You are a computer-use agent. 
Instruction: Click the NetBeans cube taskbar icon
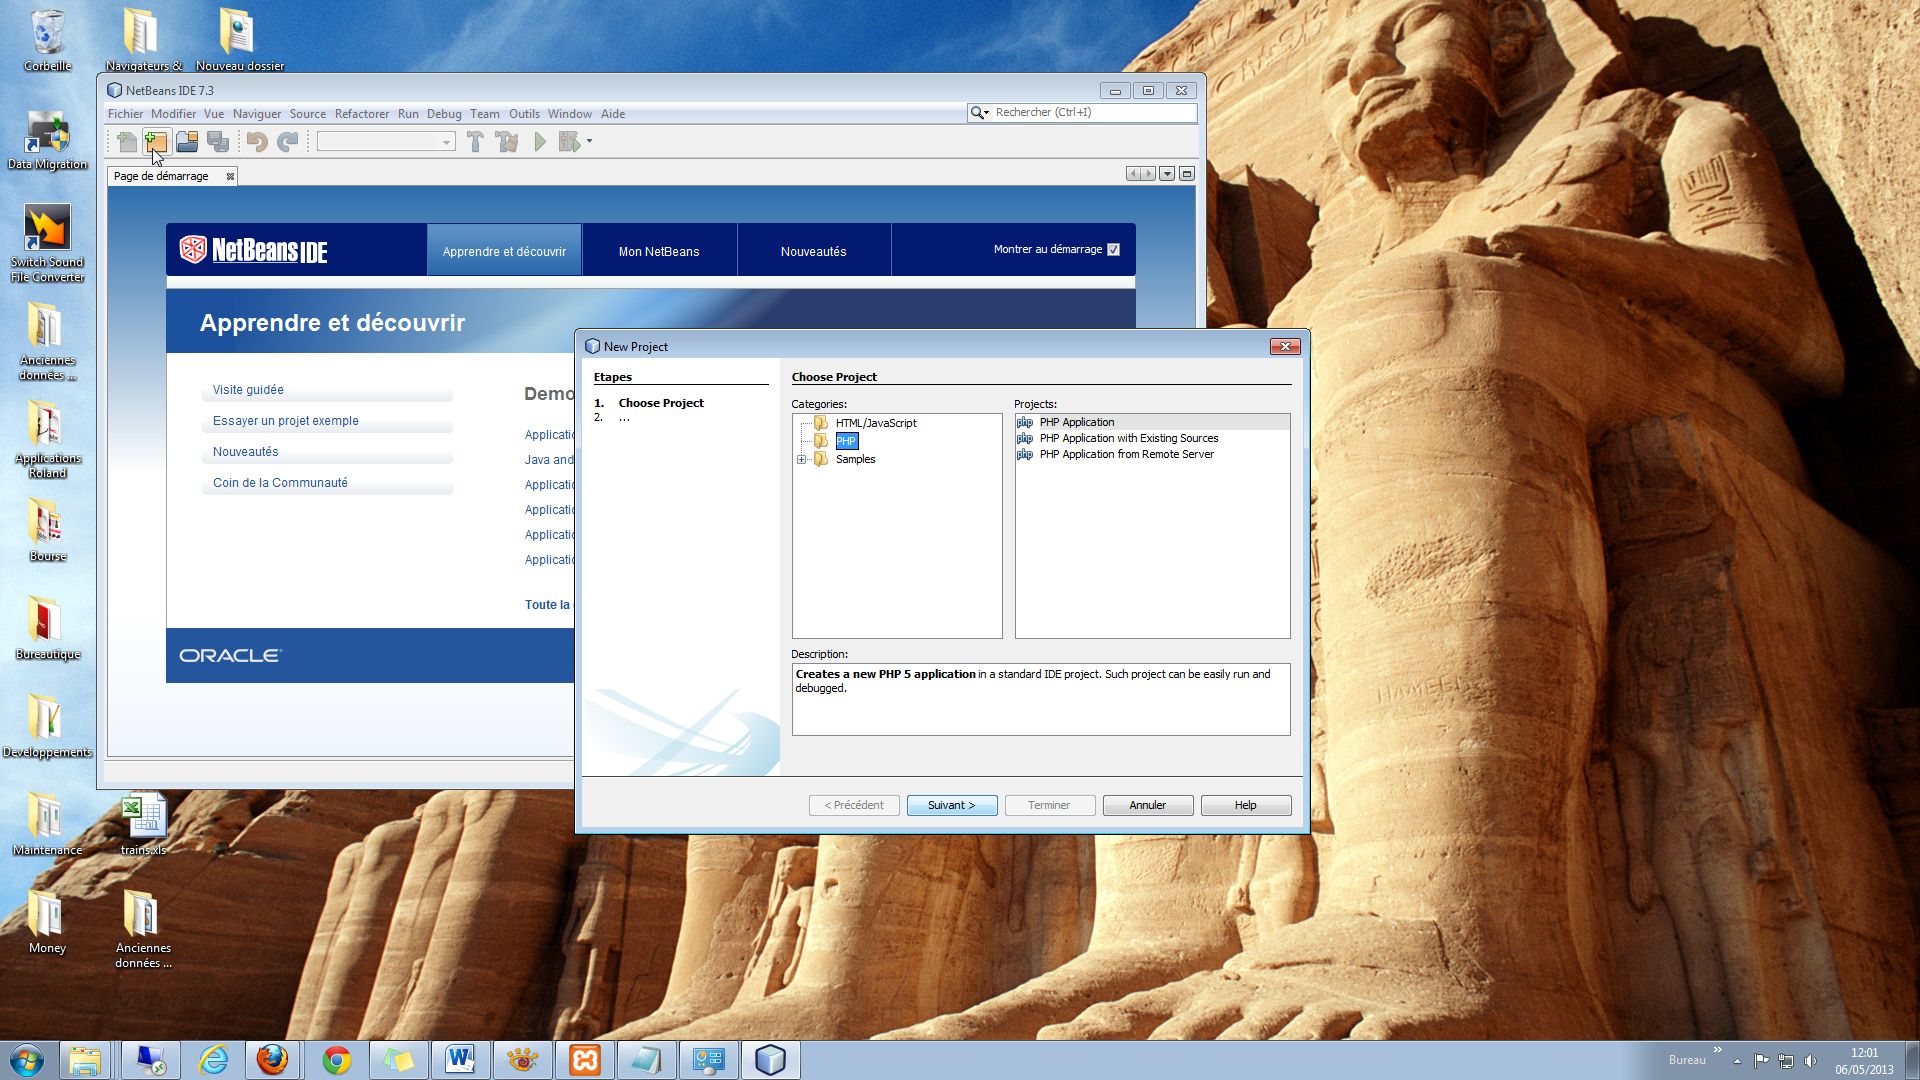(770, 1060)
